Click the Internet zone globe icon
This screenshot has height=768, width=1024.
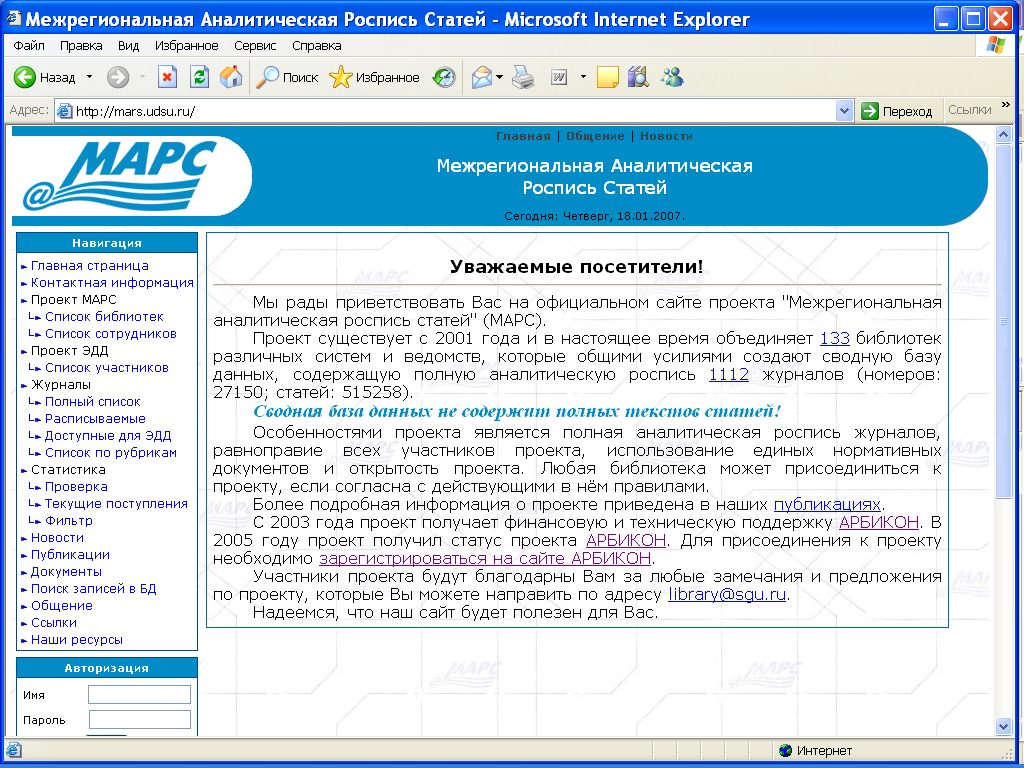coord(786,750)
